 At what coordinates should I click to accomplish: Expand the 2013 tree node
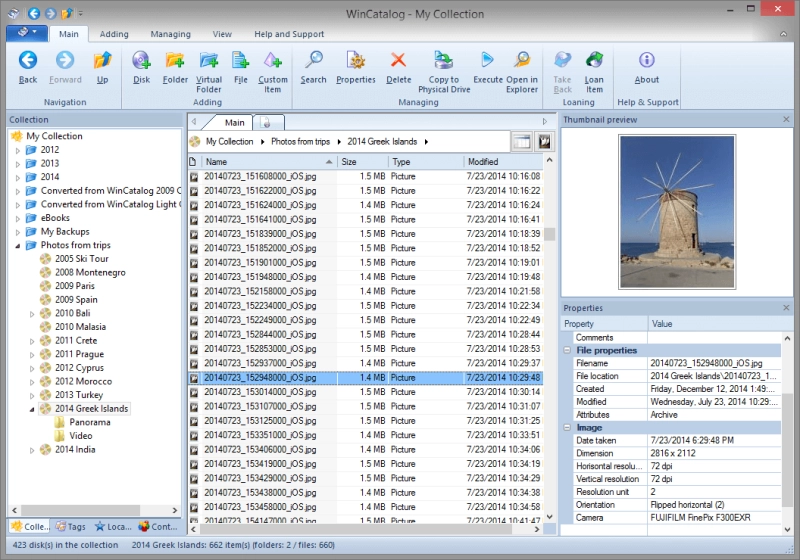(x=18, y=164)
